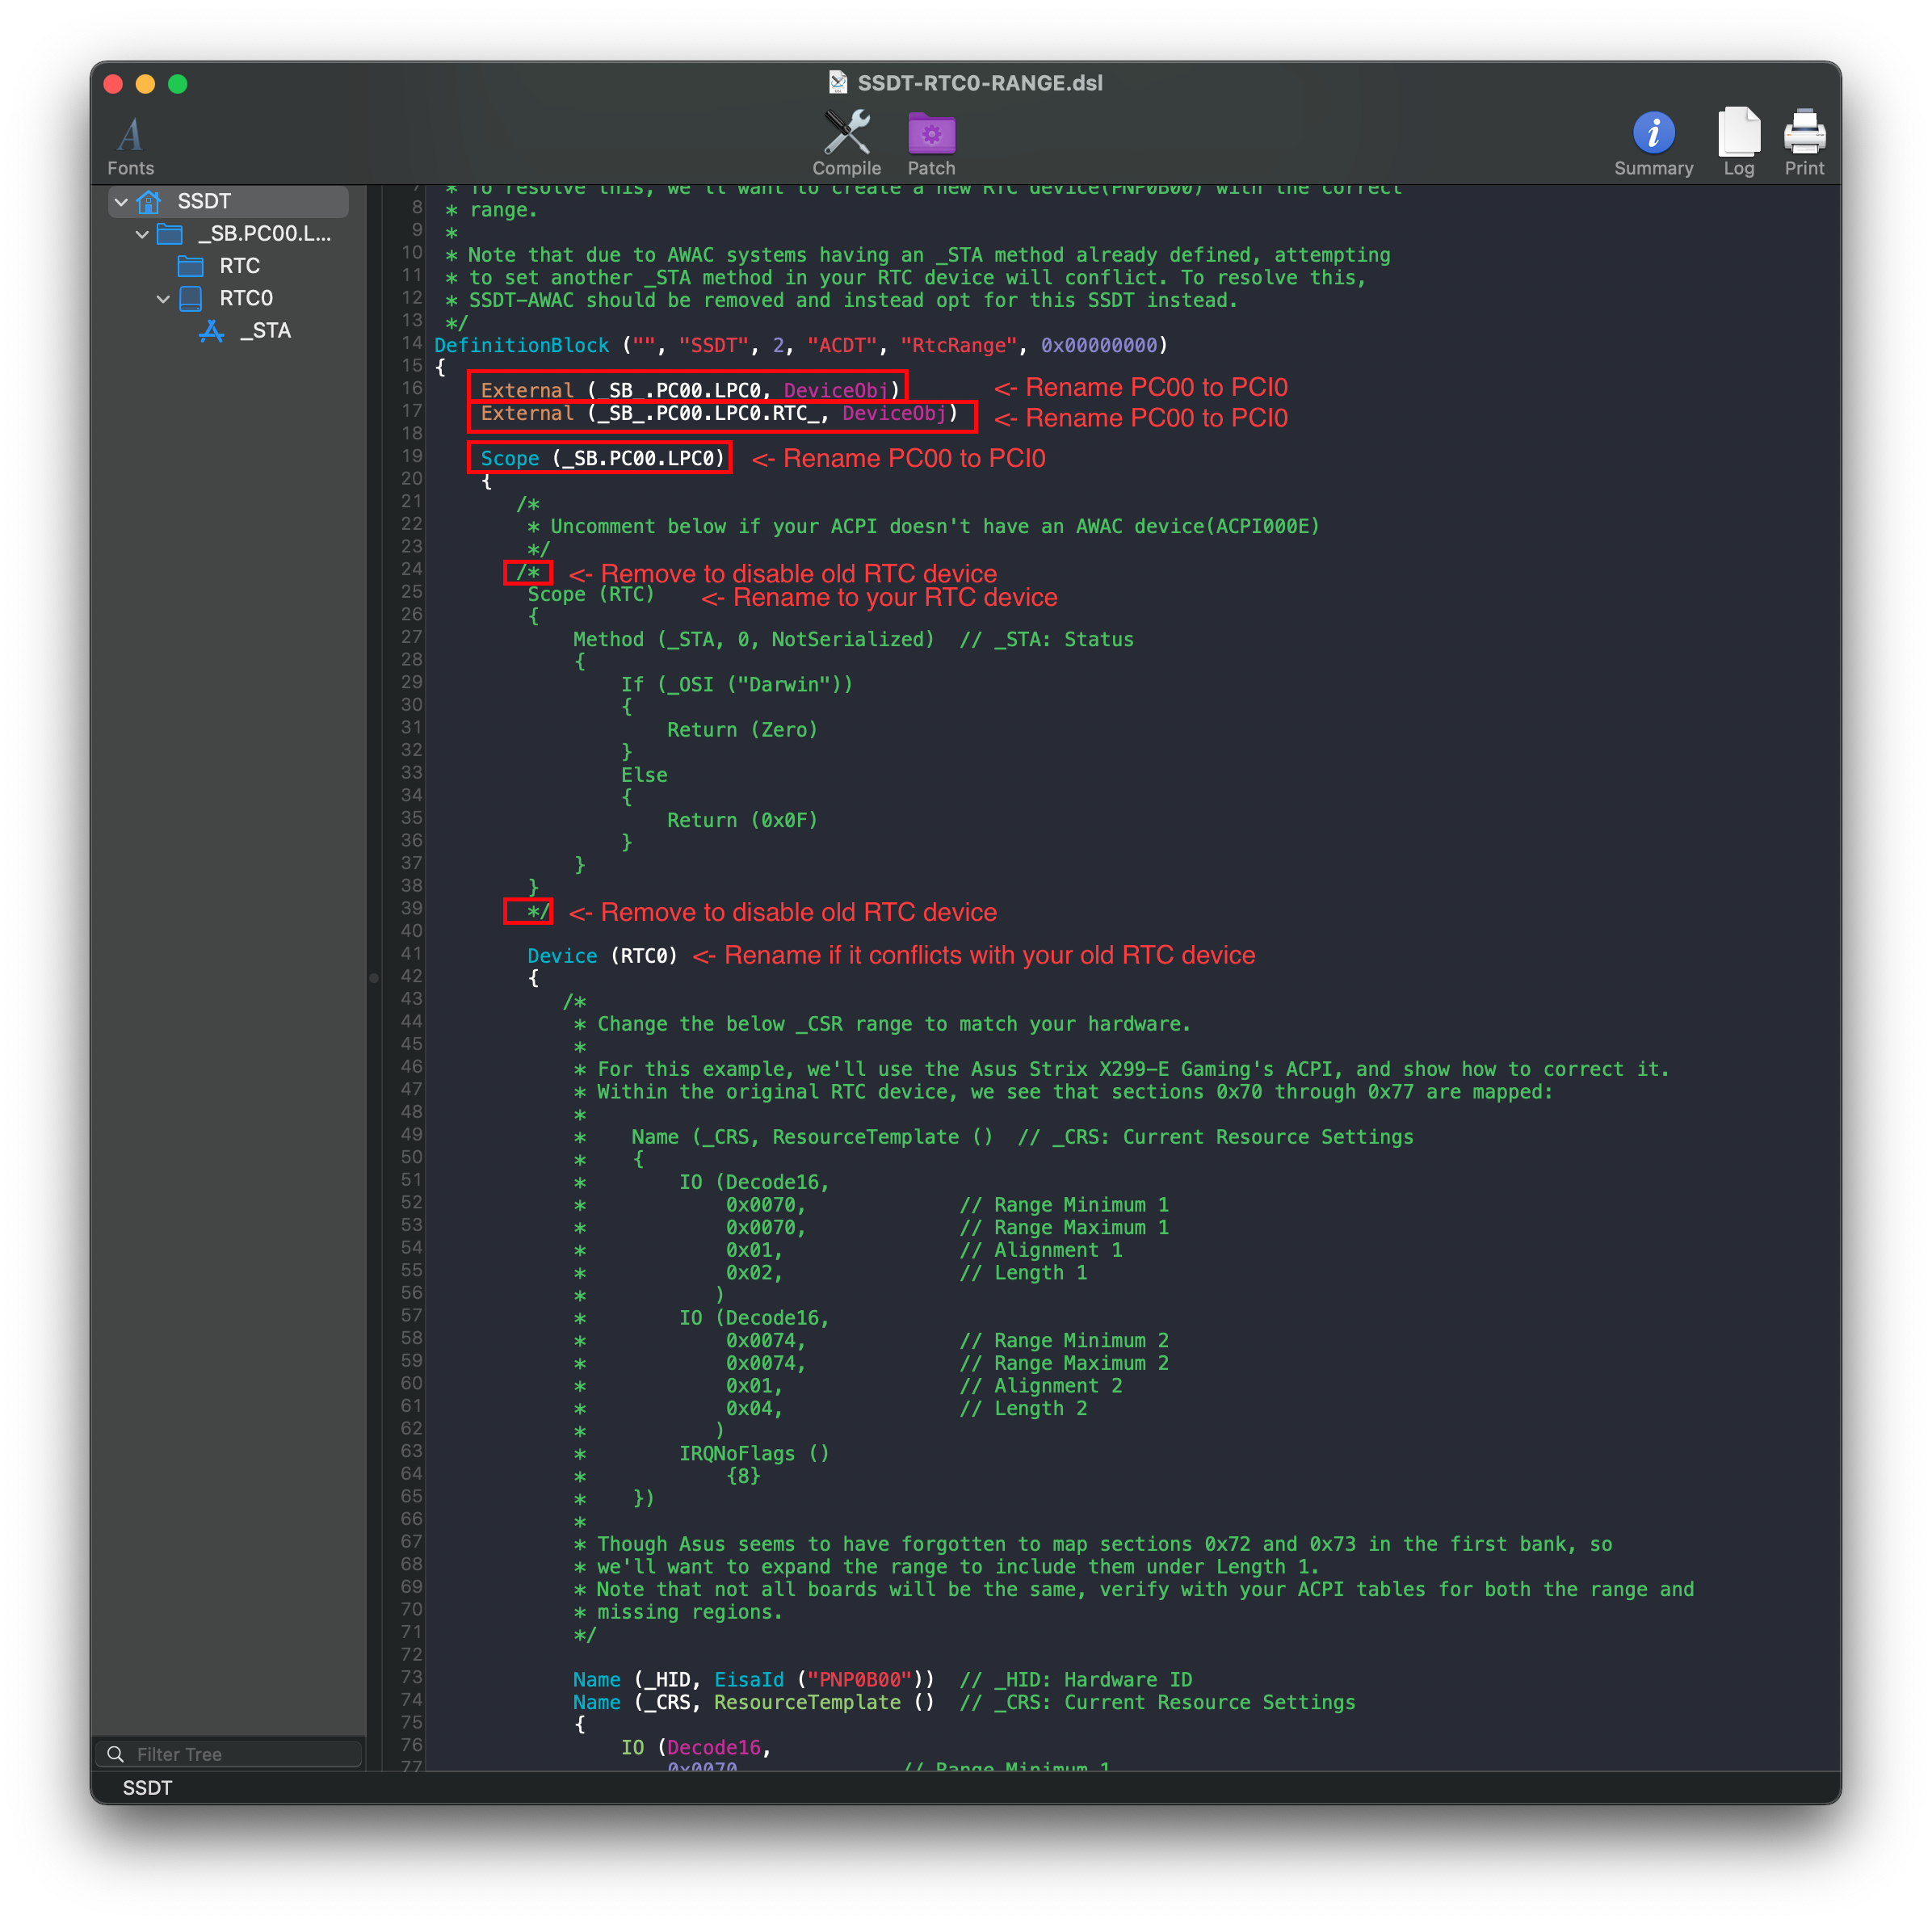
Task: Collapse the SSDT root node
Action: 121,202
